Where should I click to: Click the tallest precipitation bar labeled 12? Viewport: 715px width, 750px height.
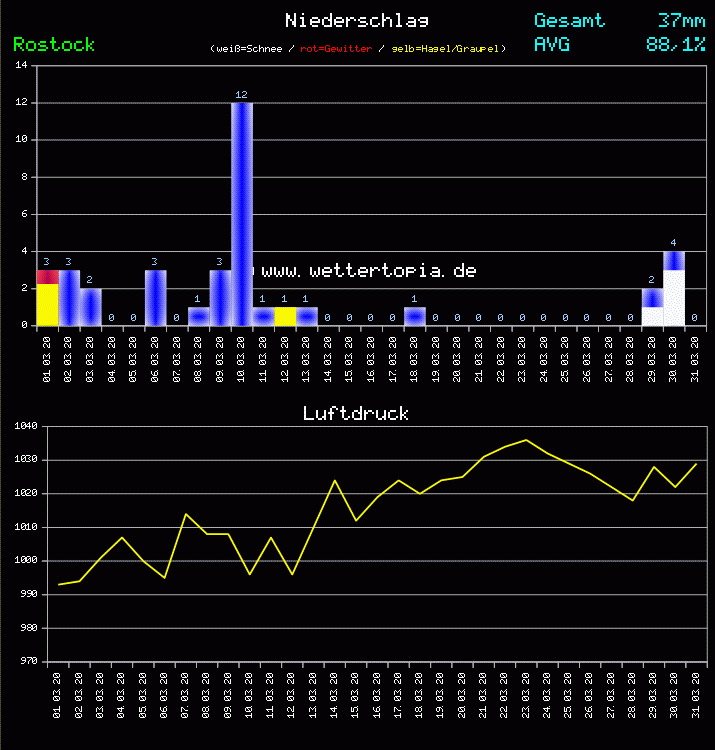pos(241,213)
